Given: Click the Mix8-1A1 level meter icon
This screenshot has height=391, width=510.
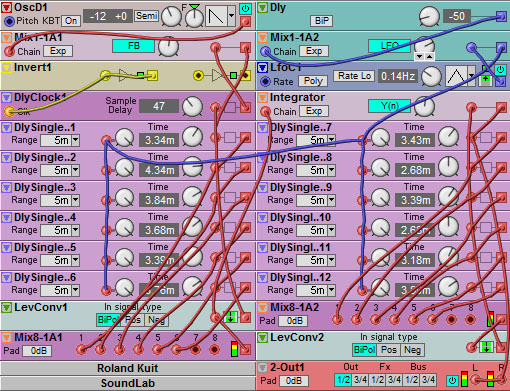Looking at the screenshot, I should [235, 349].
